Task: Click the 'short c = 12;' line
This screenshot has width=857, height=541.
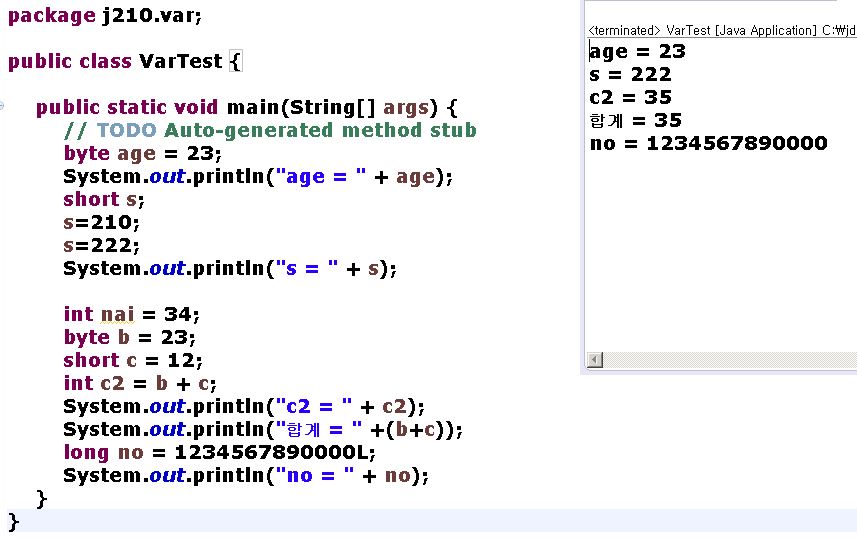Action: tap(133, 360)
